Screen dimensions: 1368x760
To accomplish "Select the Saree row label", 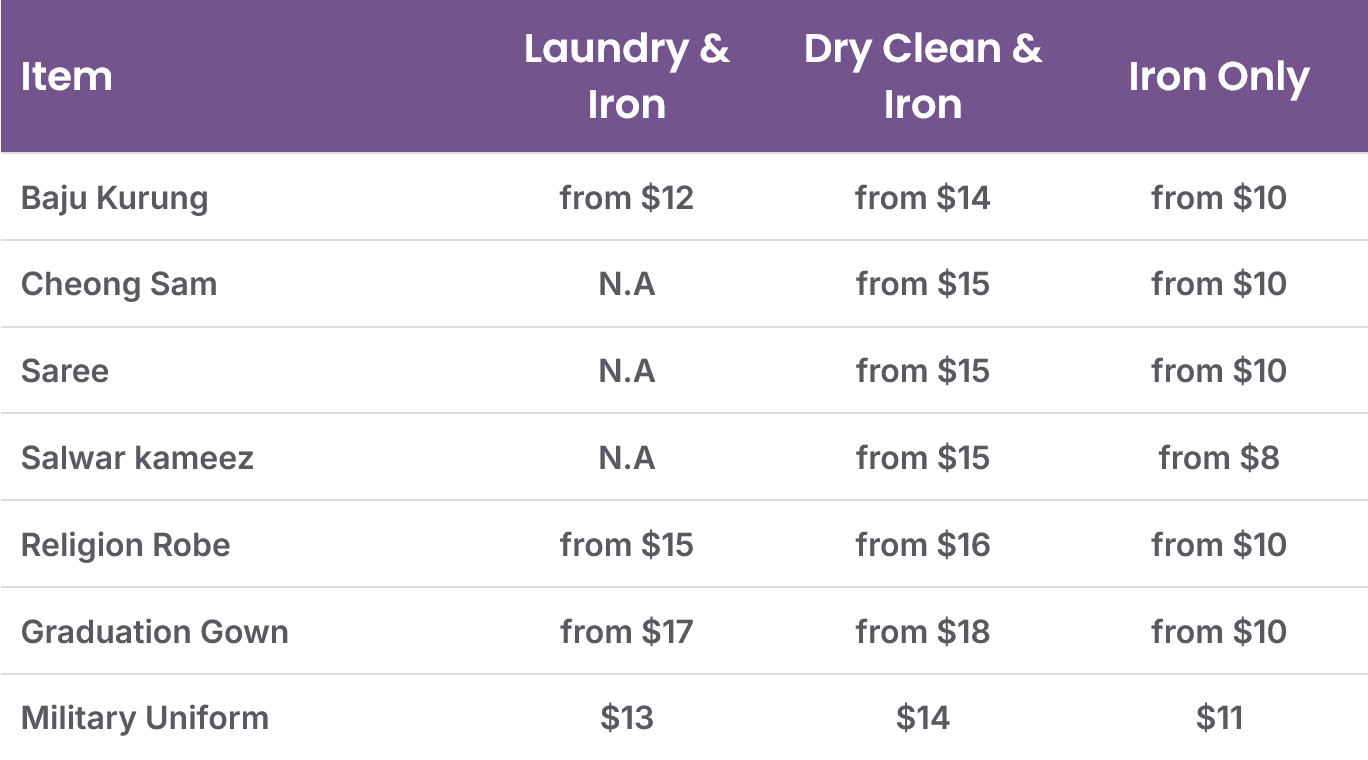I will pyautogui.click(x=65, y=371).
